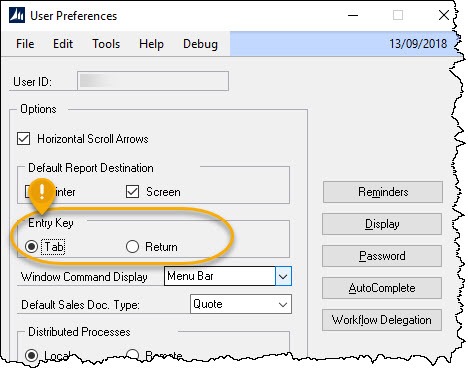Uncheck the Screen report destination checkbox

point(132,192)
